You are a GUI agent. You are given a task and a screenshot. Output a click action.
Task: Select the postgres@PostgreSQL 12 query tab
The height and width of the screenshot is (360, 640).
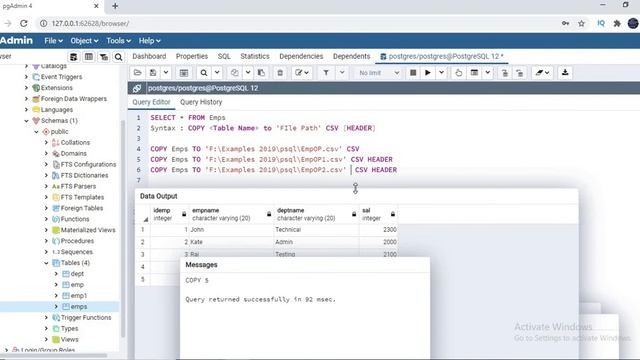(x=442, y=56)
